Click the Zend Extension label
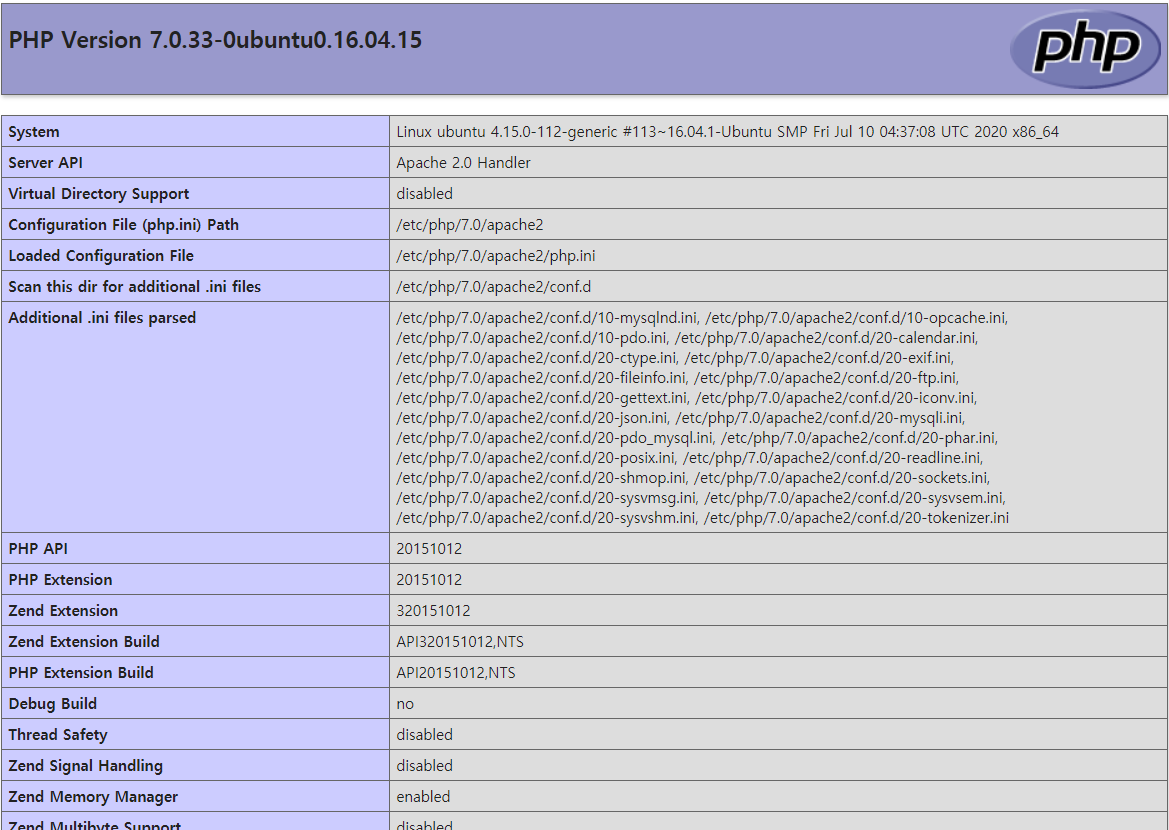The image size is (1169, 830). pyautogui.click(x=63, y=611)
